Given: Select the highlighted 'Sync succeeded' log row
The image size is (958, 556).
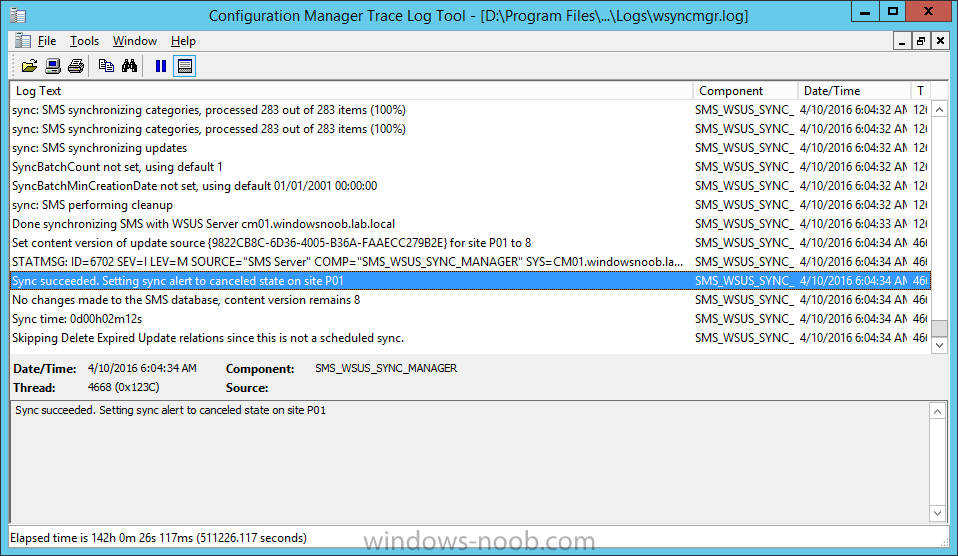Looking at the screenshot, I should (470, 280).
